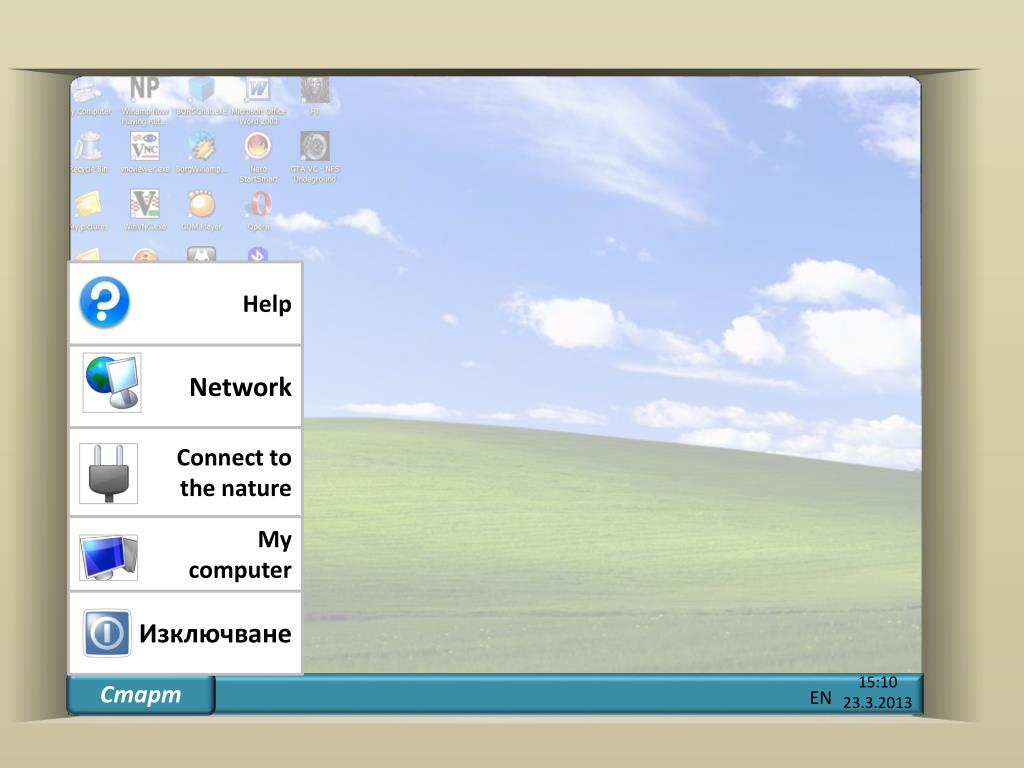This screenshot has width=1024, height=768.
Task: Open the vncviewer.exe VNC icon
Action: (x=144, y=152)
